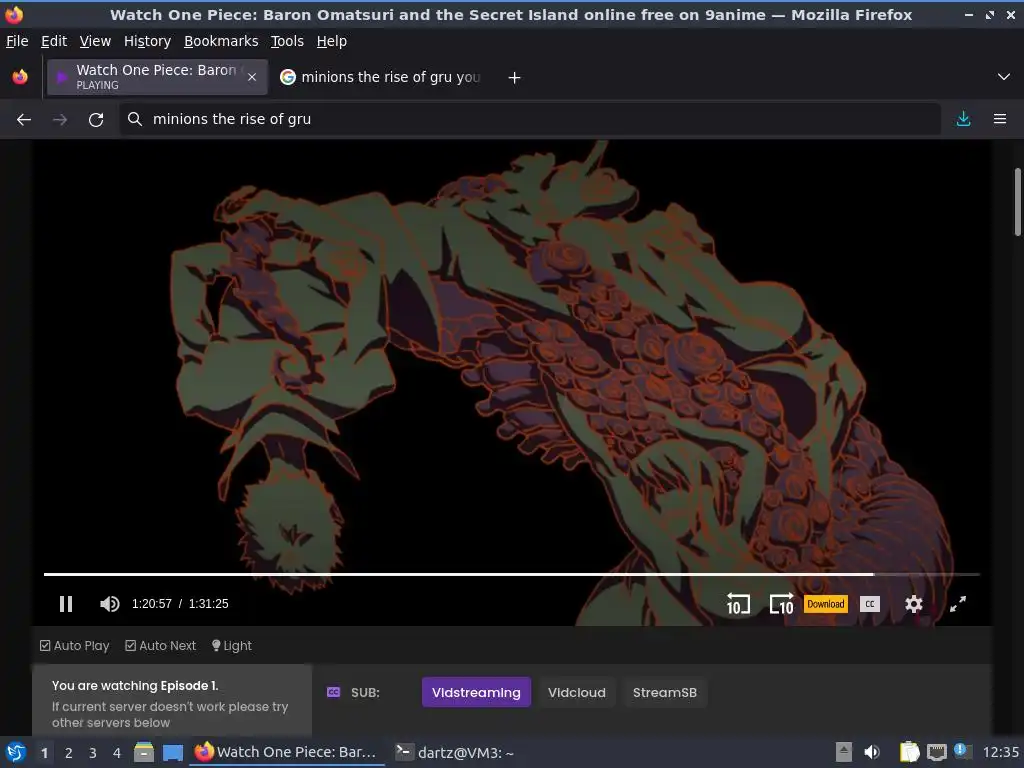Click the address bar search field
The width and height of the screenshot is (1024, 768).
coord(530,119)
